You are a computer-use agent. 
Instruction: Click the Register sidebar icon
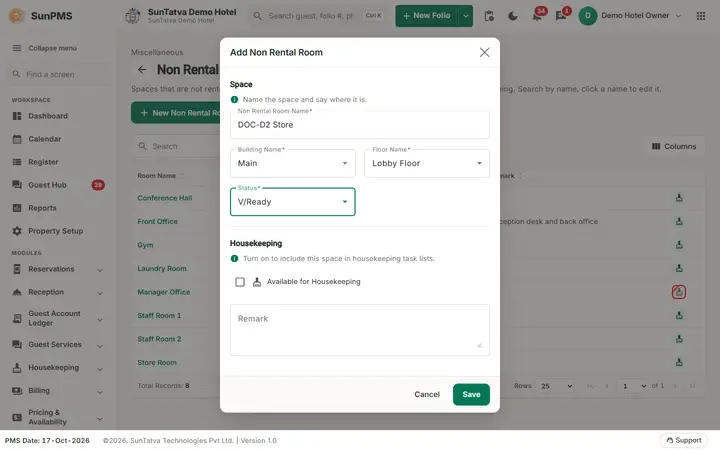[x=17, y=162]
